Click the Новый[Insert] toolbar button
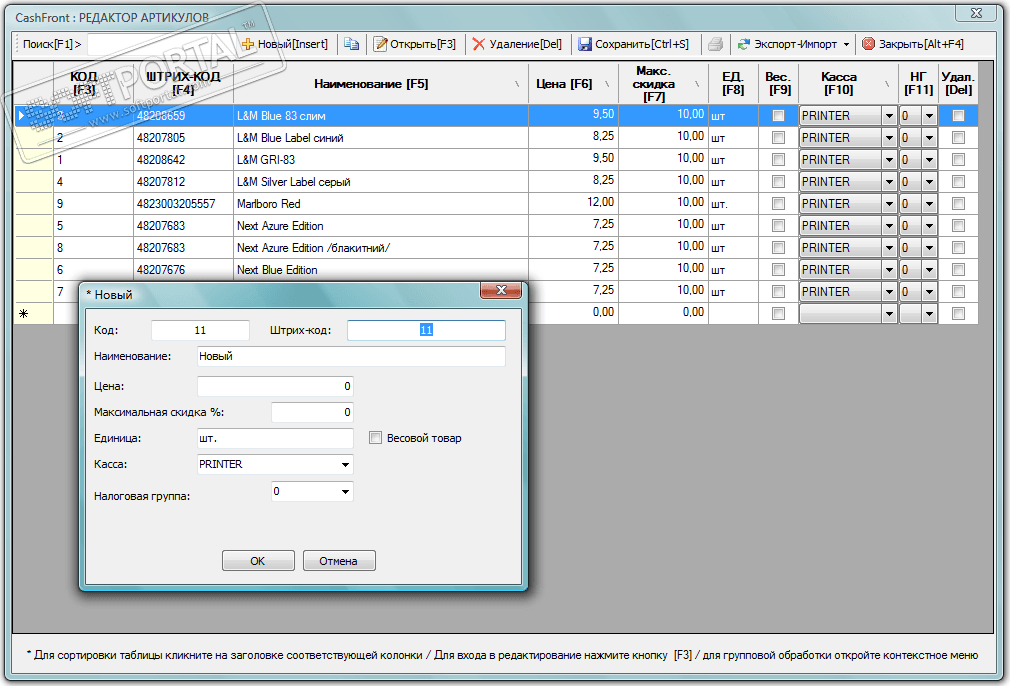 pos(285,44)
